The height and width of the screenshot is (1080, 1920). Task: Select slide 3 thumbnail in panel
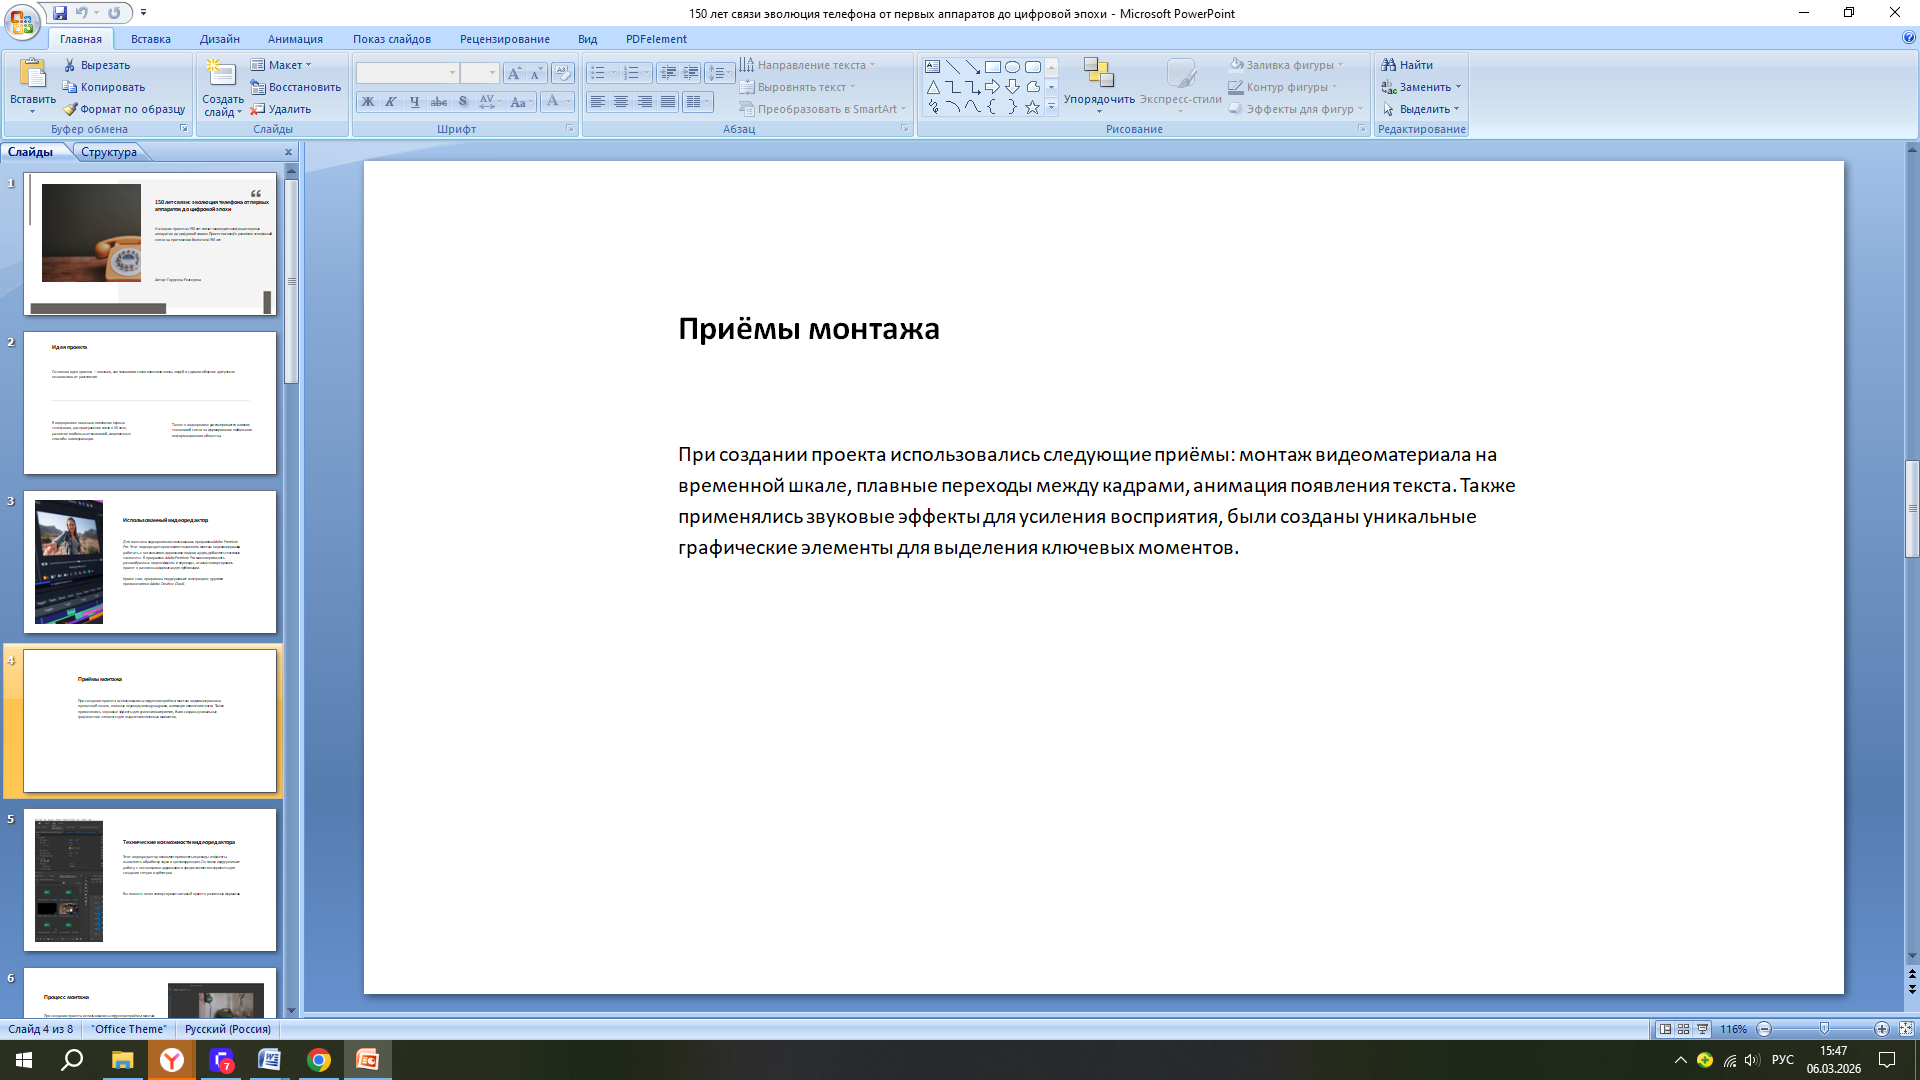(150, 562)
